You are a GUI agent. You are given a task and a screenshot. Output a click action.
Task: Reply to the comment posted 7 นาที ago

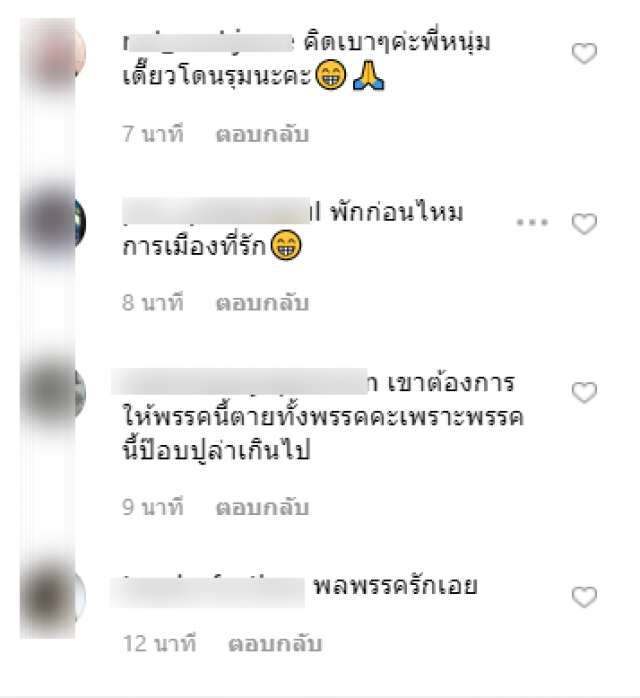pyautogui.click(x=262, y=134)
